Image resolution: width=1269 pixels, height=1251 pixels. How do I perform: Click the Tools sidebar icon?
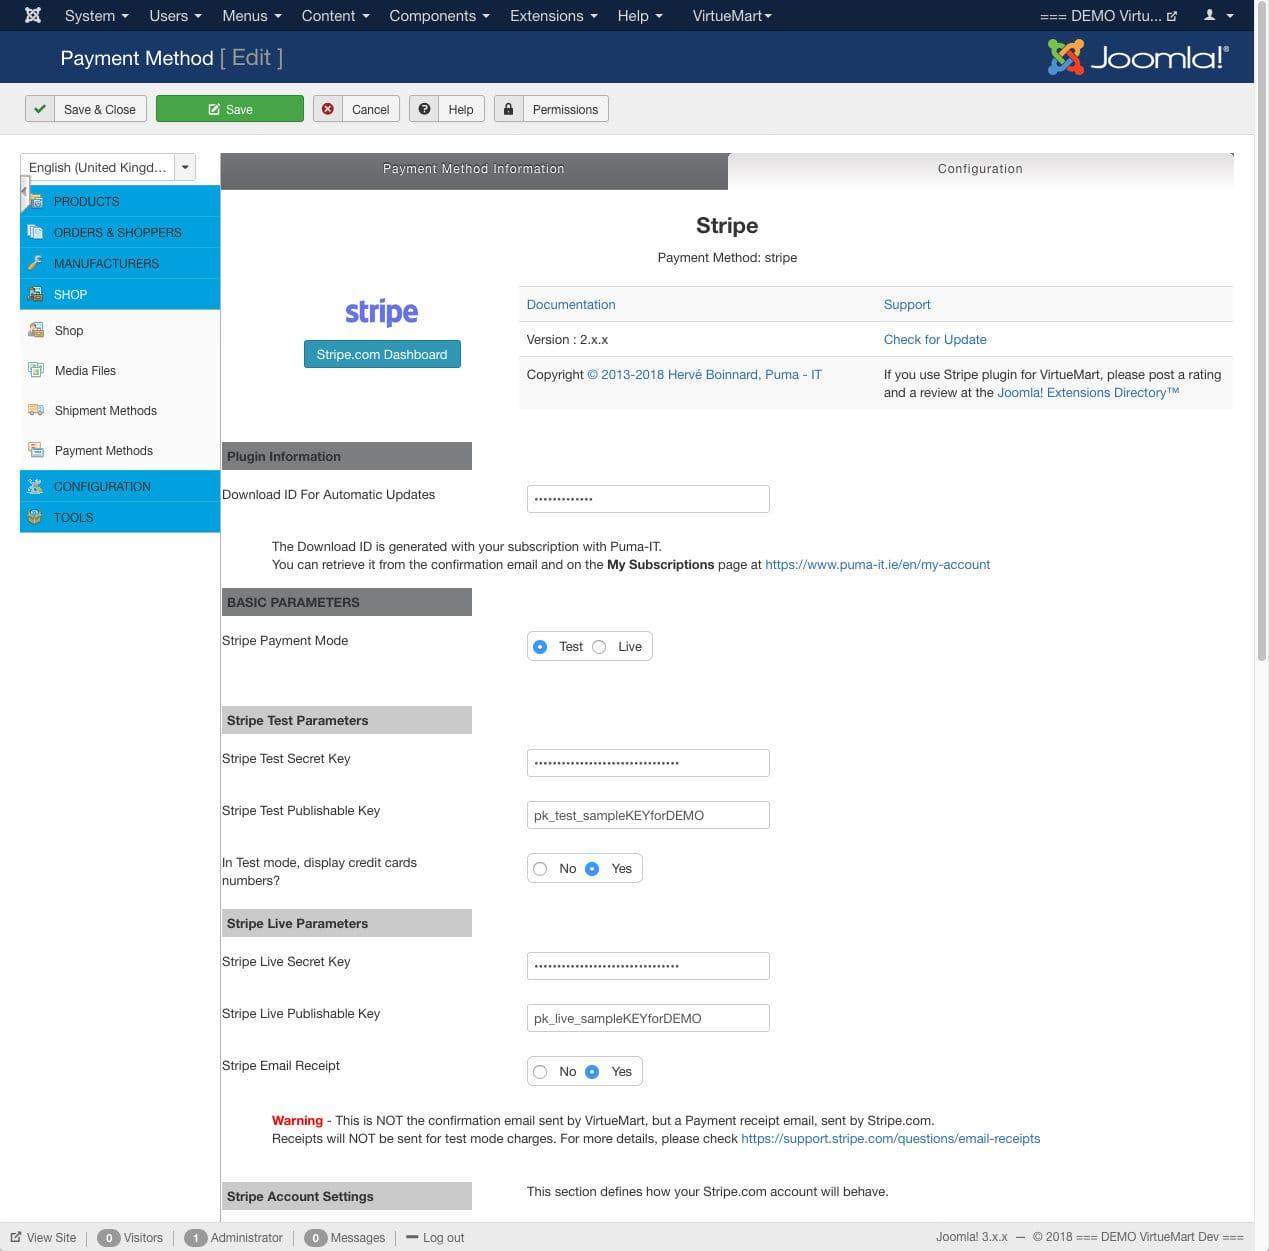36,517
